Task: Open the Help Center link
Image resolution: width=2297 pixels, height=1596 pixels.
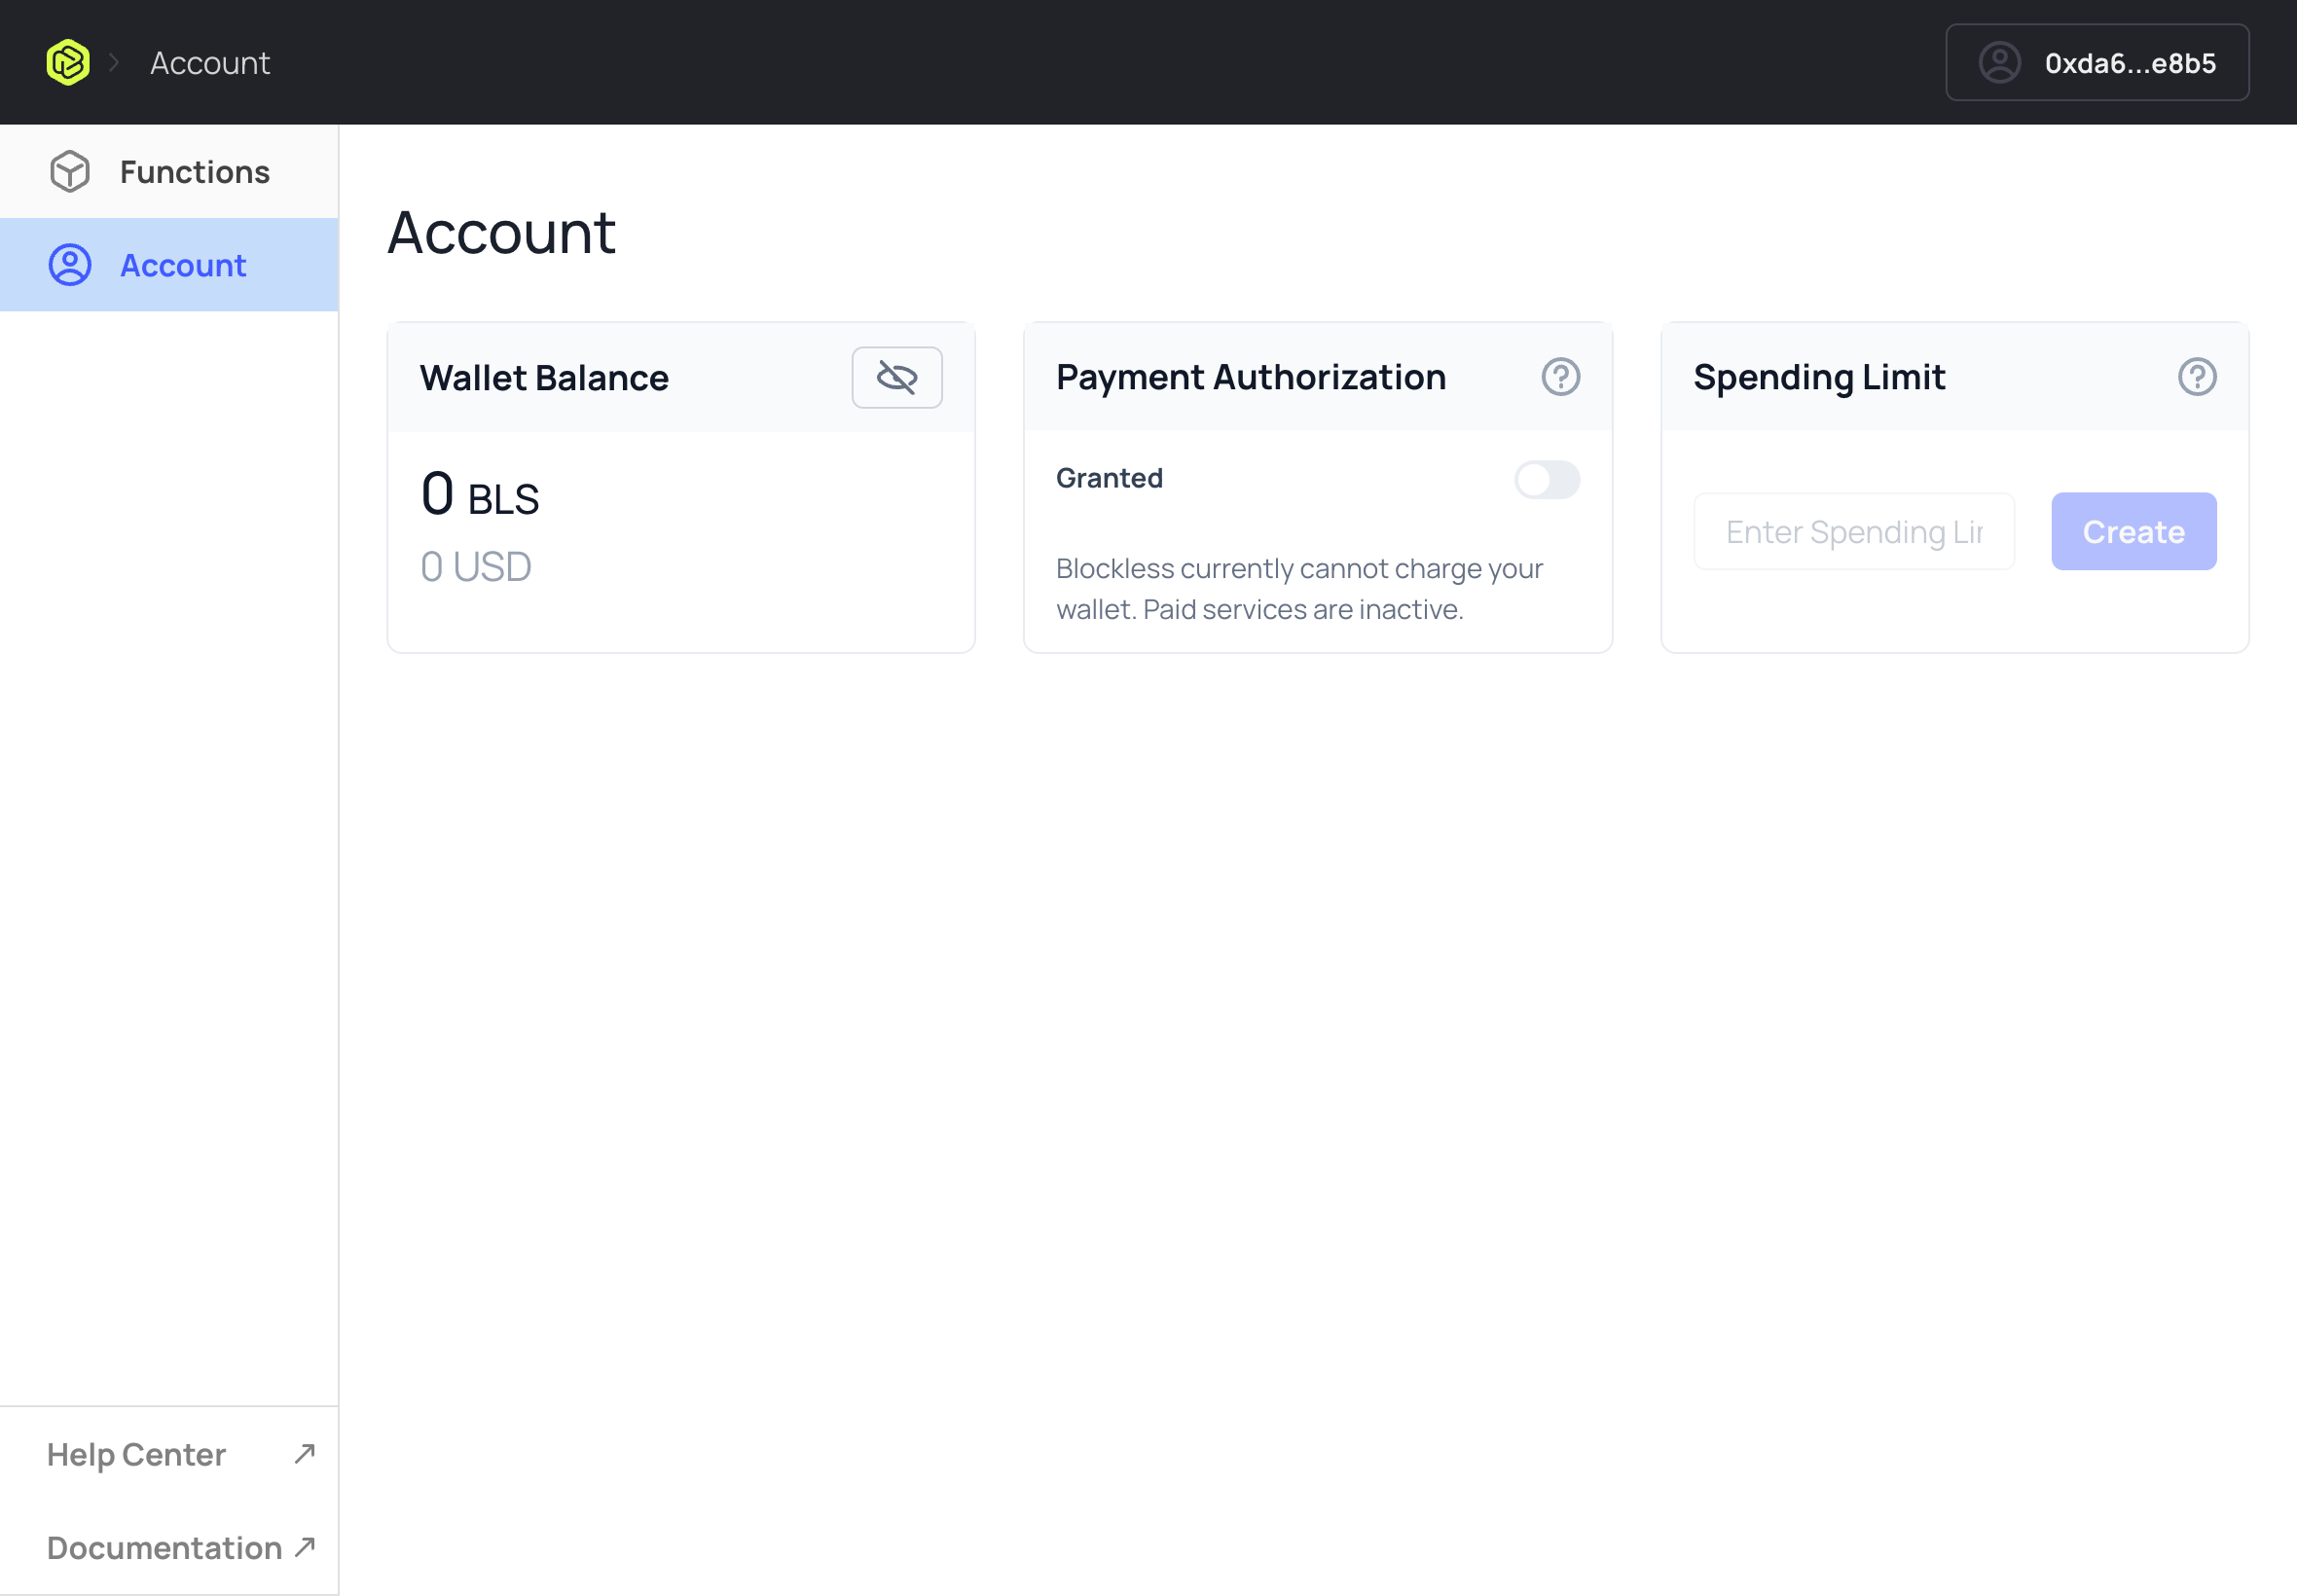Action: (x=136, y=1454)
